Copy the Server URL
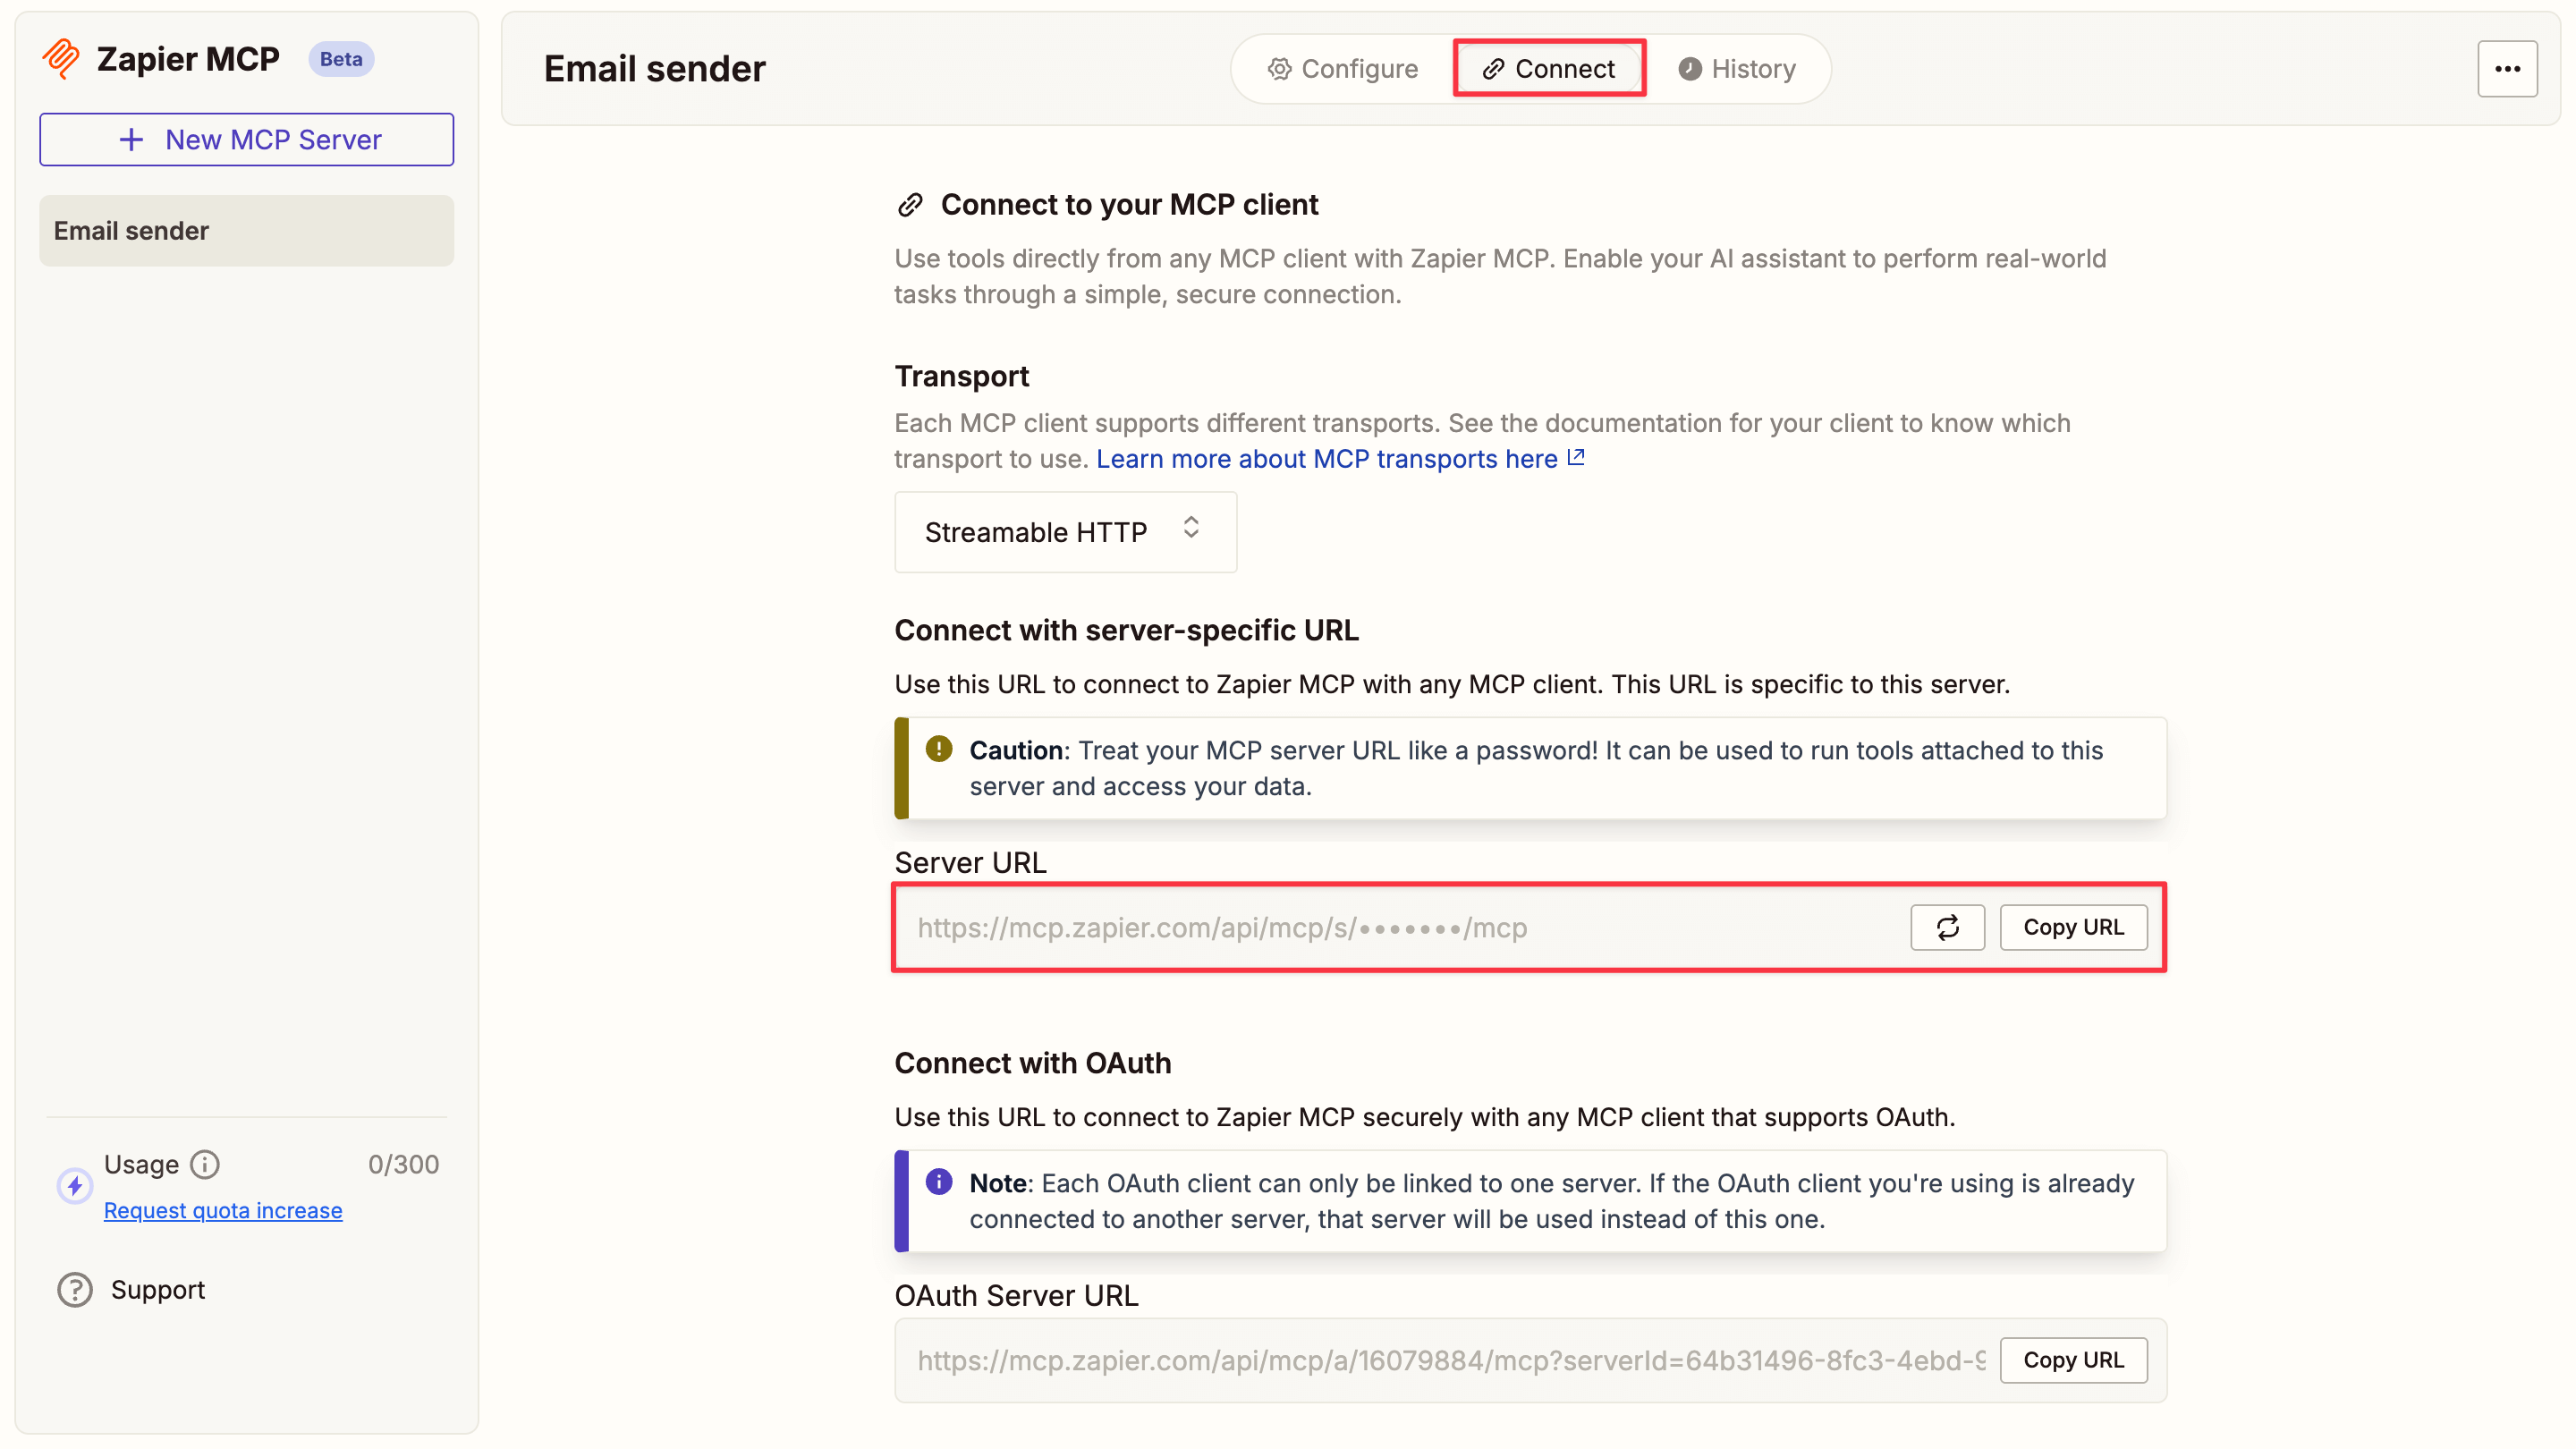 (x=2073, y=927)
